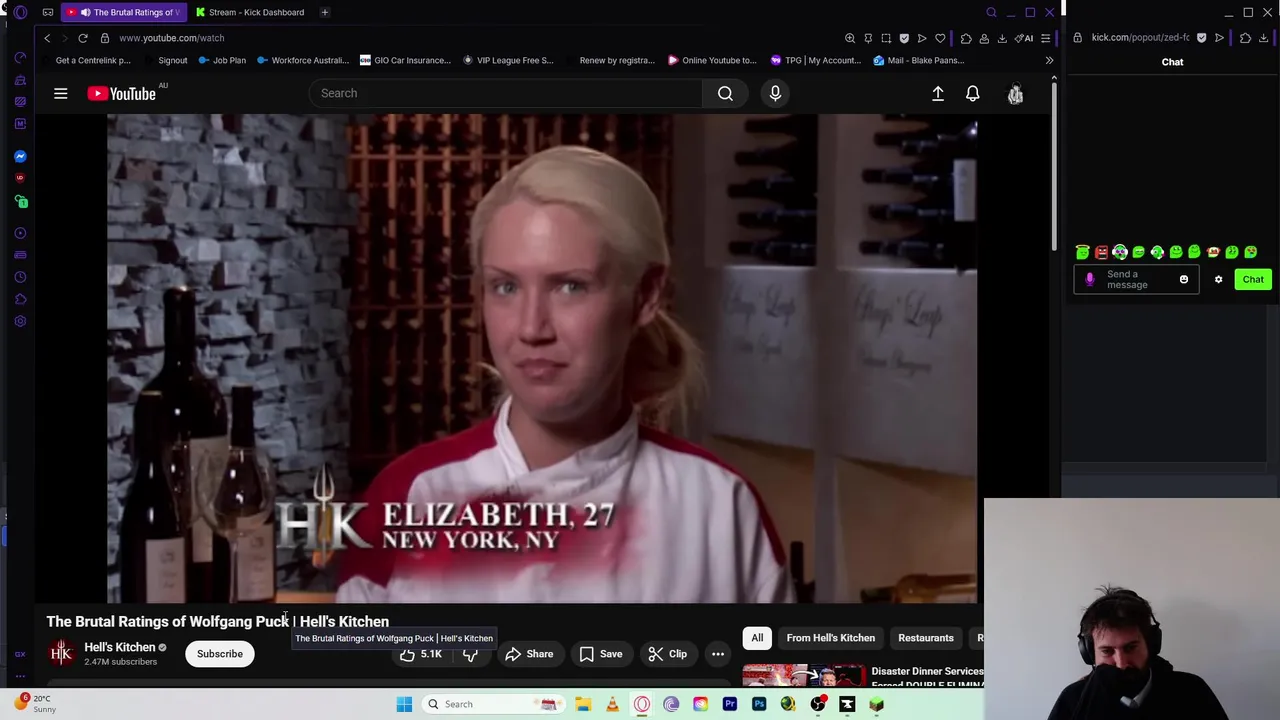
Task: Add page to favorites heart icon
Action: (x=940, y=38)
